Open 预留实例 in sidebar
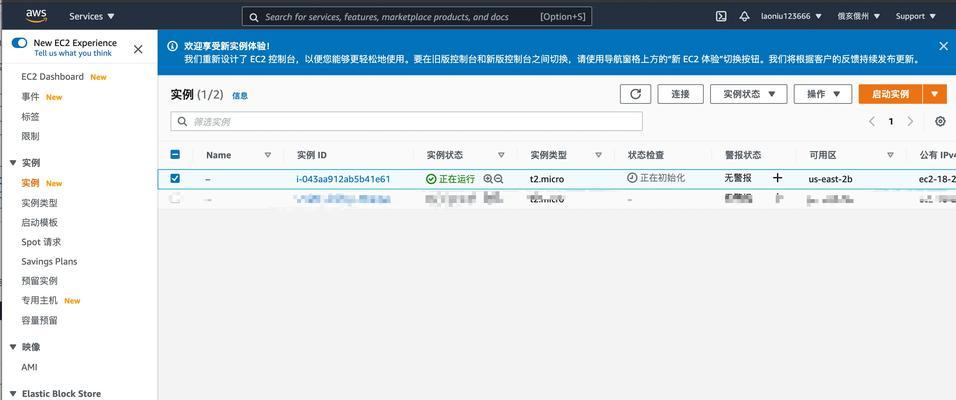Viewport: 956px width, 400px height. coord(39,281)
